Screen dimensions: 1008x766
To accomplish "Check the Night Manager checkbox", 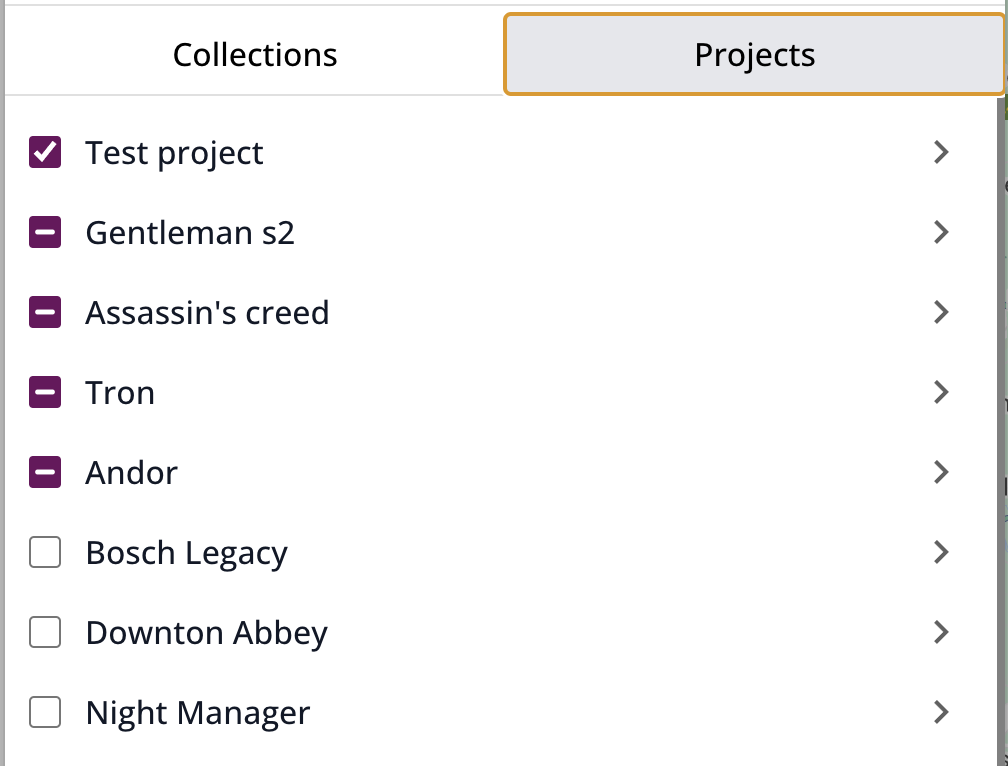I will (x=45, y=712).
